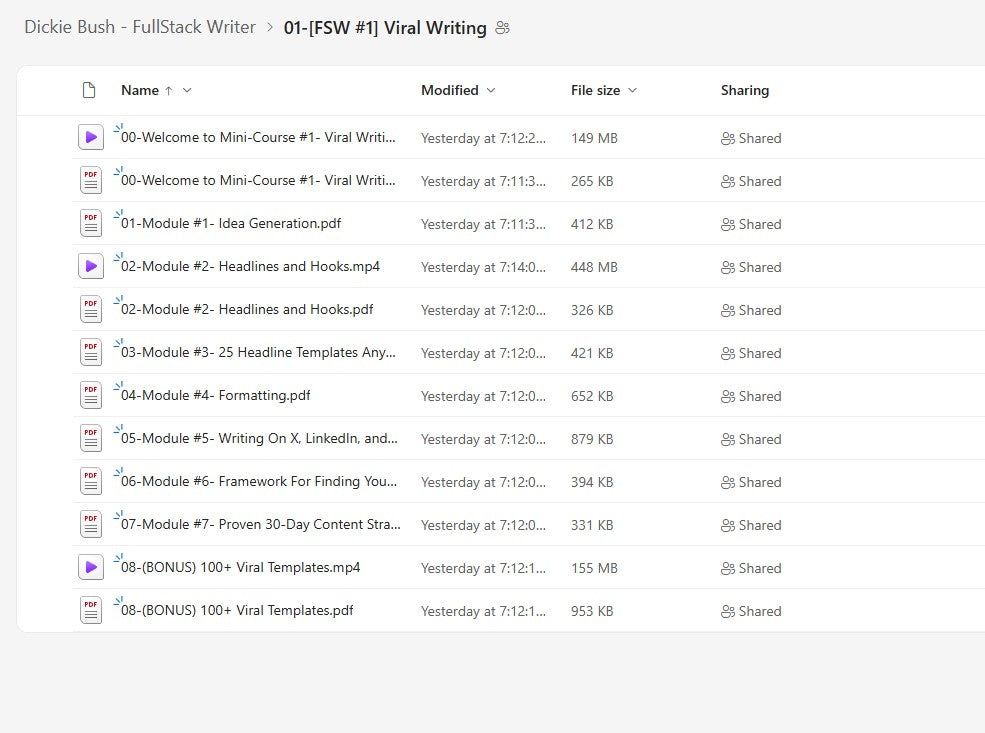Open 05-Module #5- Writing On X, LinkedIn file
This screenshot has width=985, height=733.
point(259,438)
